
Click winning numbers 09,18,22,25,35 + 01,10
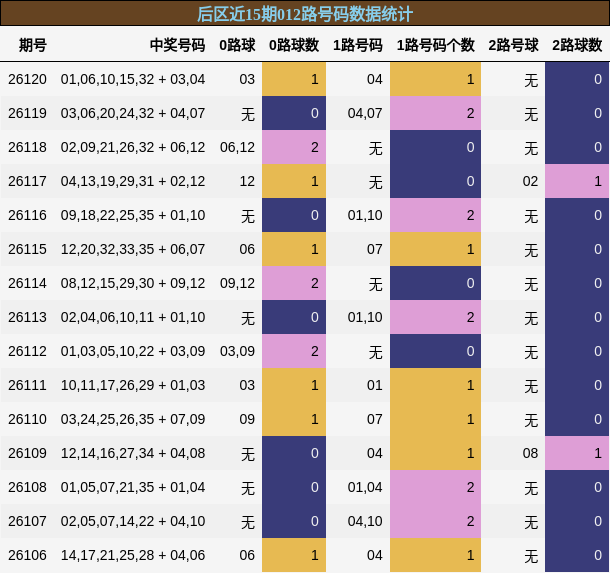point(133,215)
